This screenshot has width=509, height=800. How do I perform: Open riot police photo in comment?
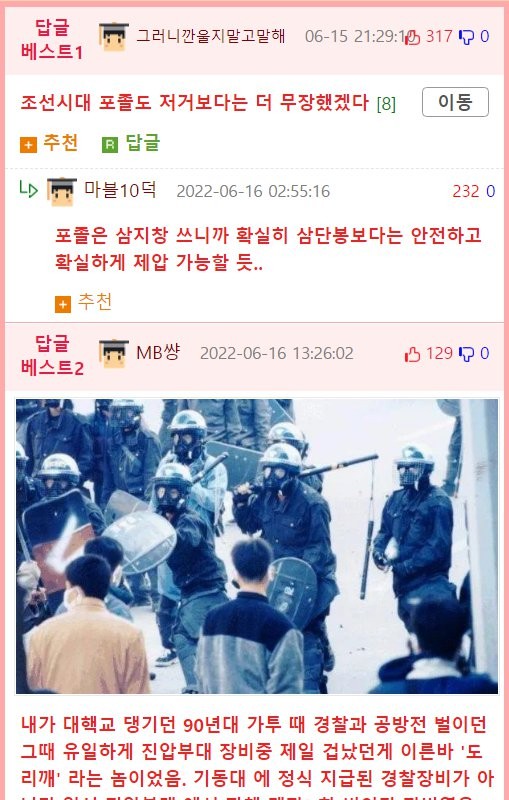click(x=257, y=546)
